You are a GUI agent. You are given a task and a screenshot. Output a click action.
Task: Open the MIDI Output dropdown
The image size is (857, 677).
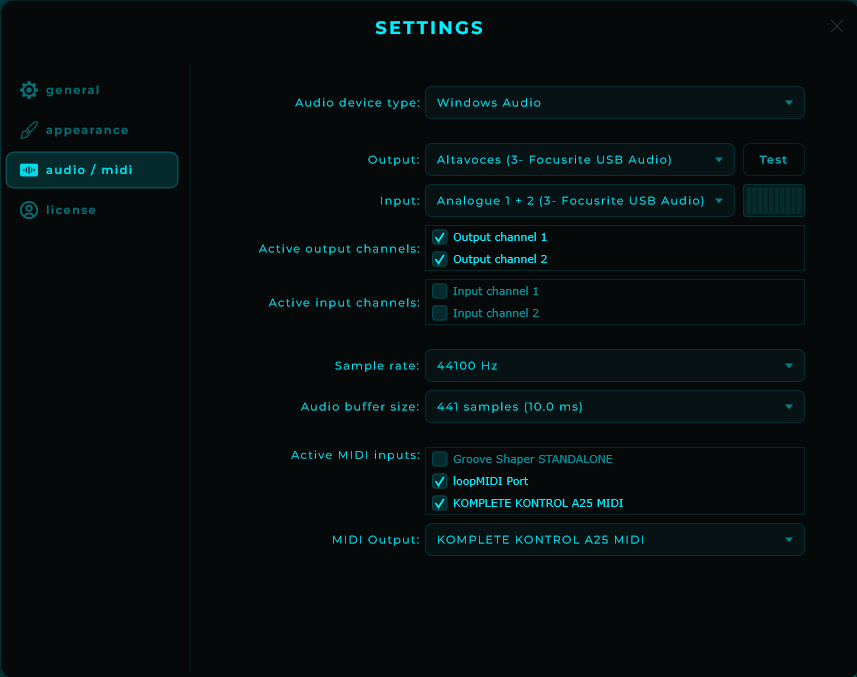pyautogui.click(x=615, y=540)
